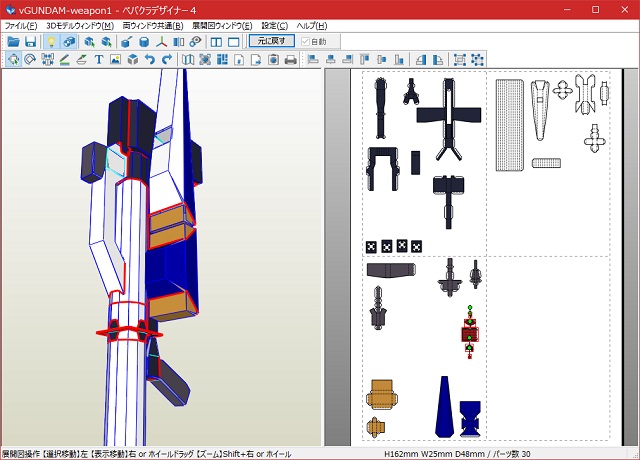Select the large orange box unfolded part

point(382,394)
